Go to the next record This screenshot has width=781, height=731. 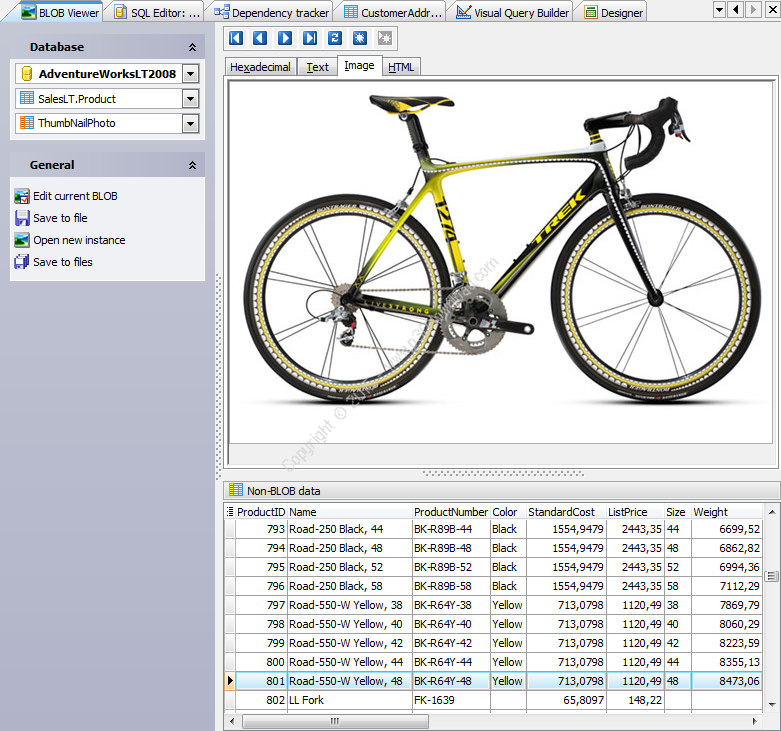(285, 38)
